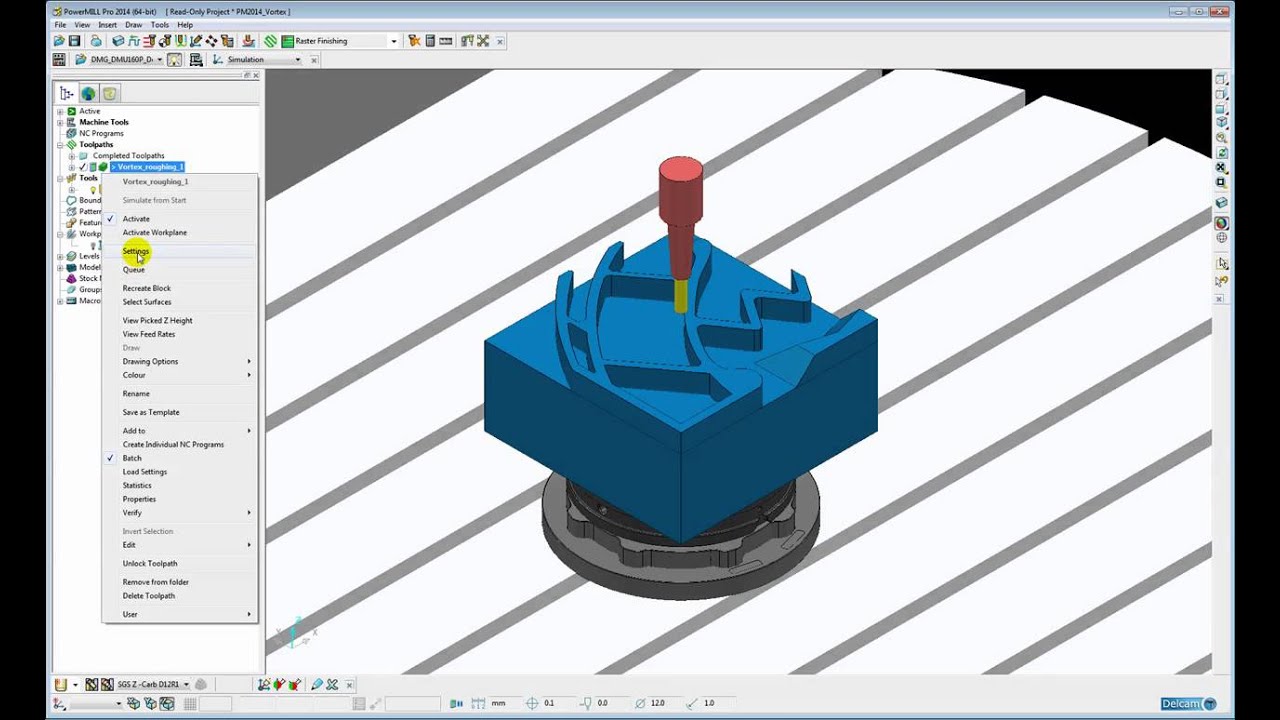Open the Help menu
Viewport: 1280px width, 720px height.
point(185,25)
